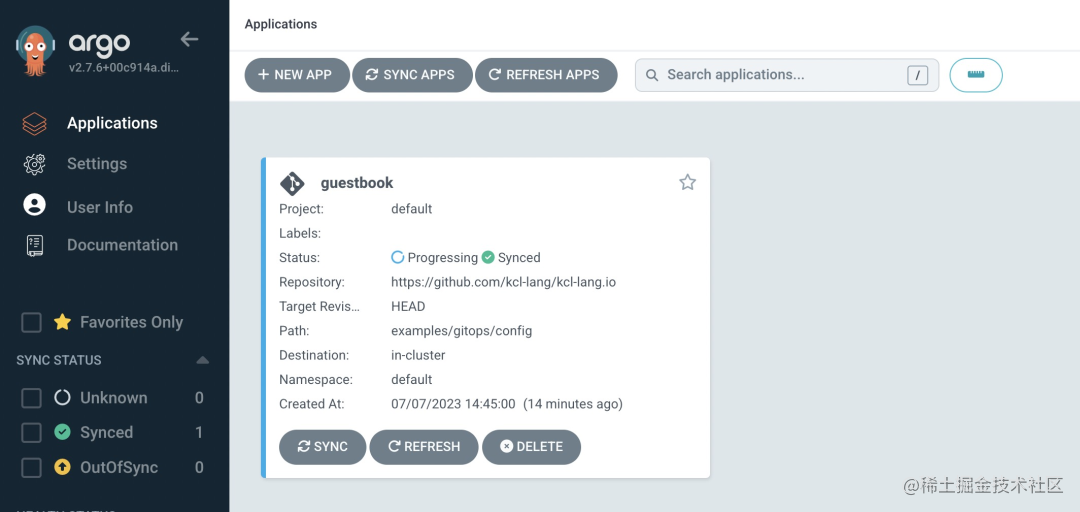The height and width of the screenshot is (512, 1080).
Task: Open the Settings menu item
Action: click(97, 164)
